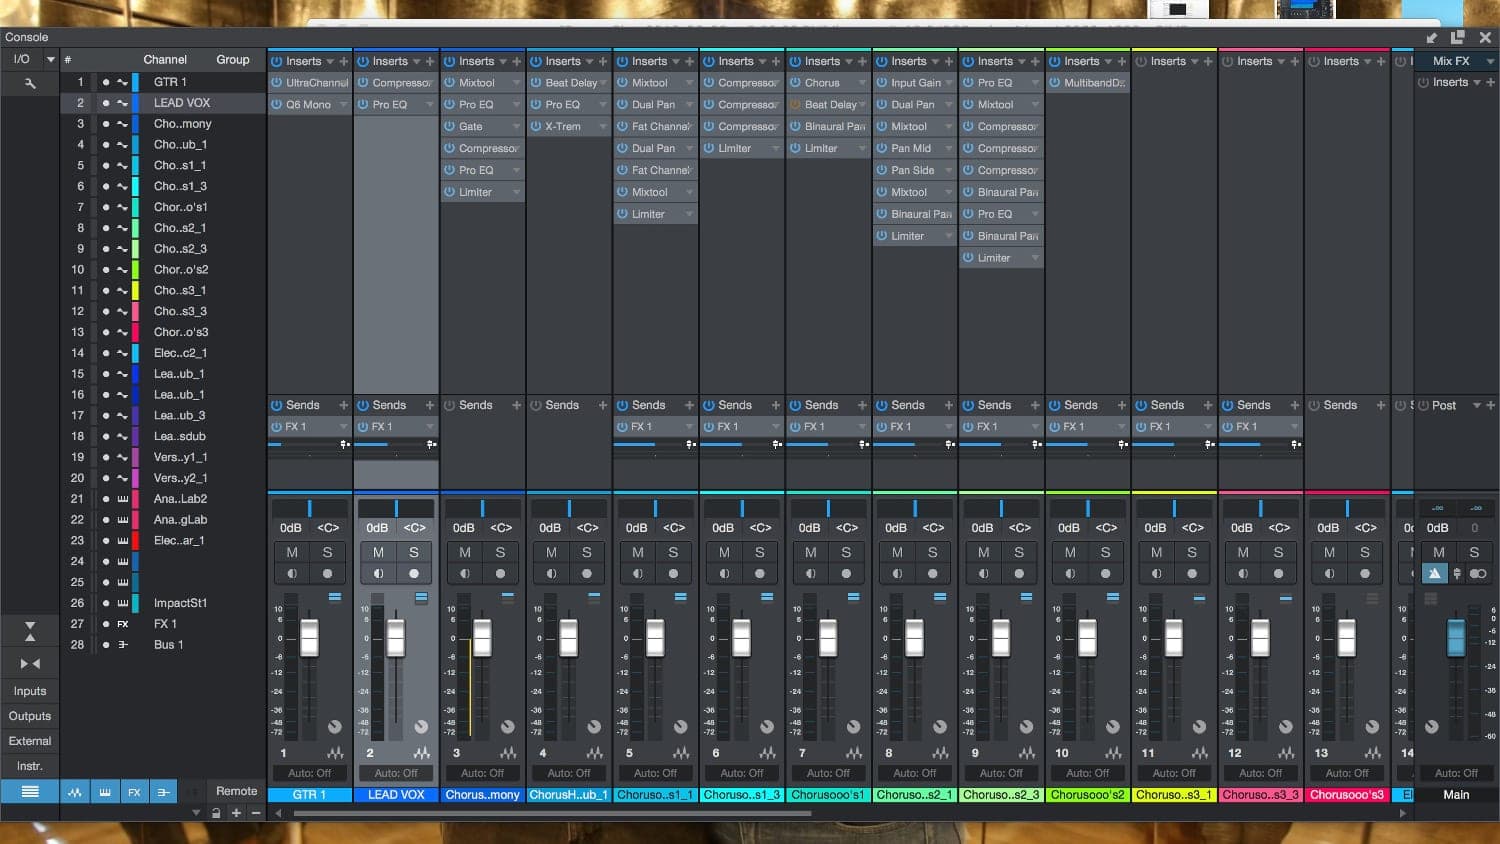
Task: Open the Instr. panel
Action: point(30,766)
